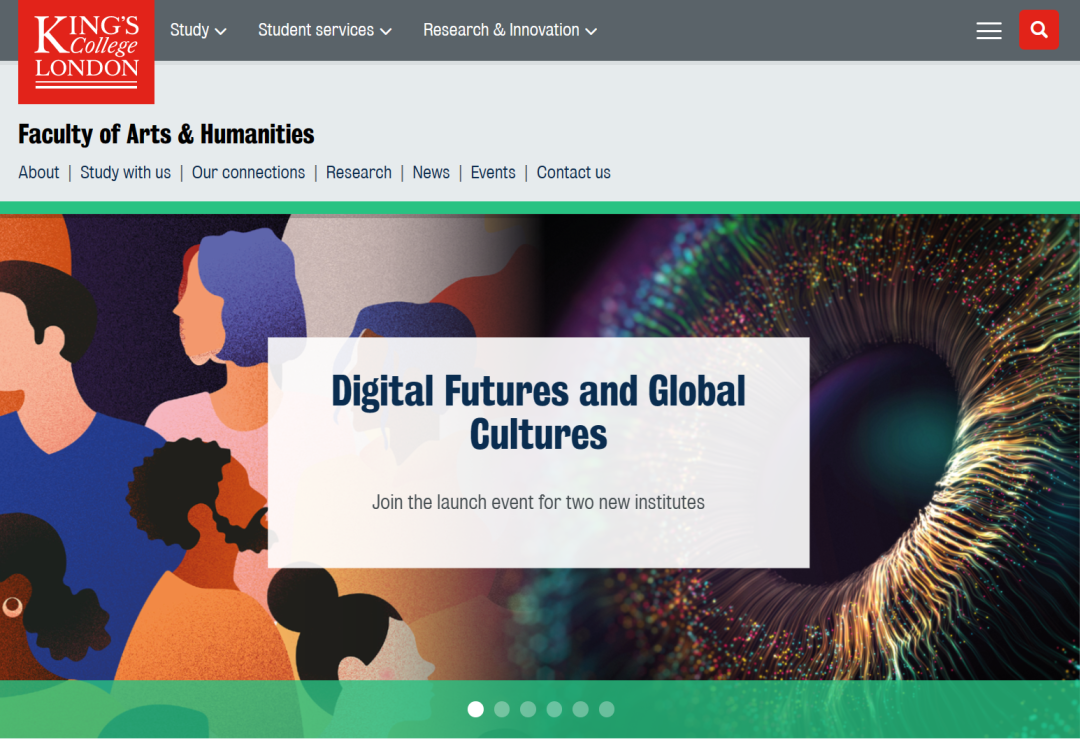
Task: Open the hamburger menu icon
Action: [988, 31]
